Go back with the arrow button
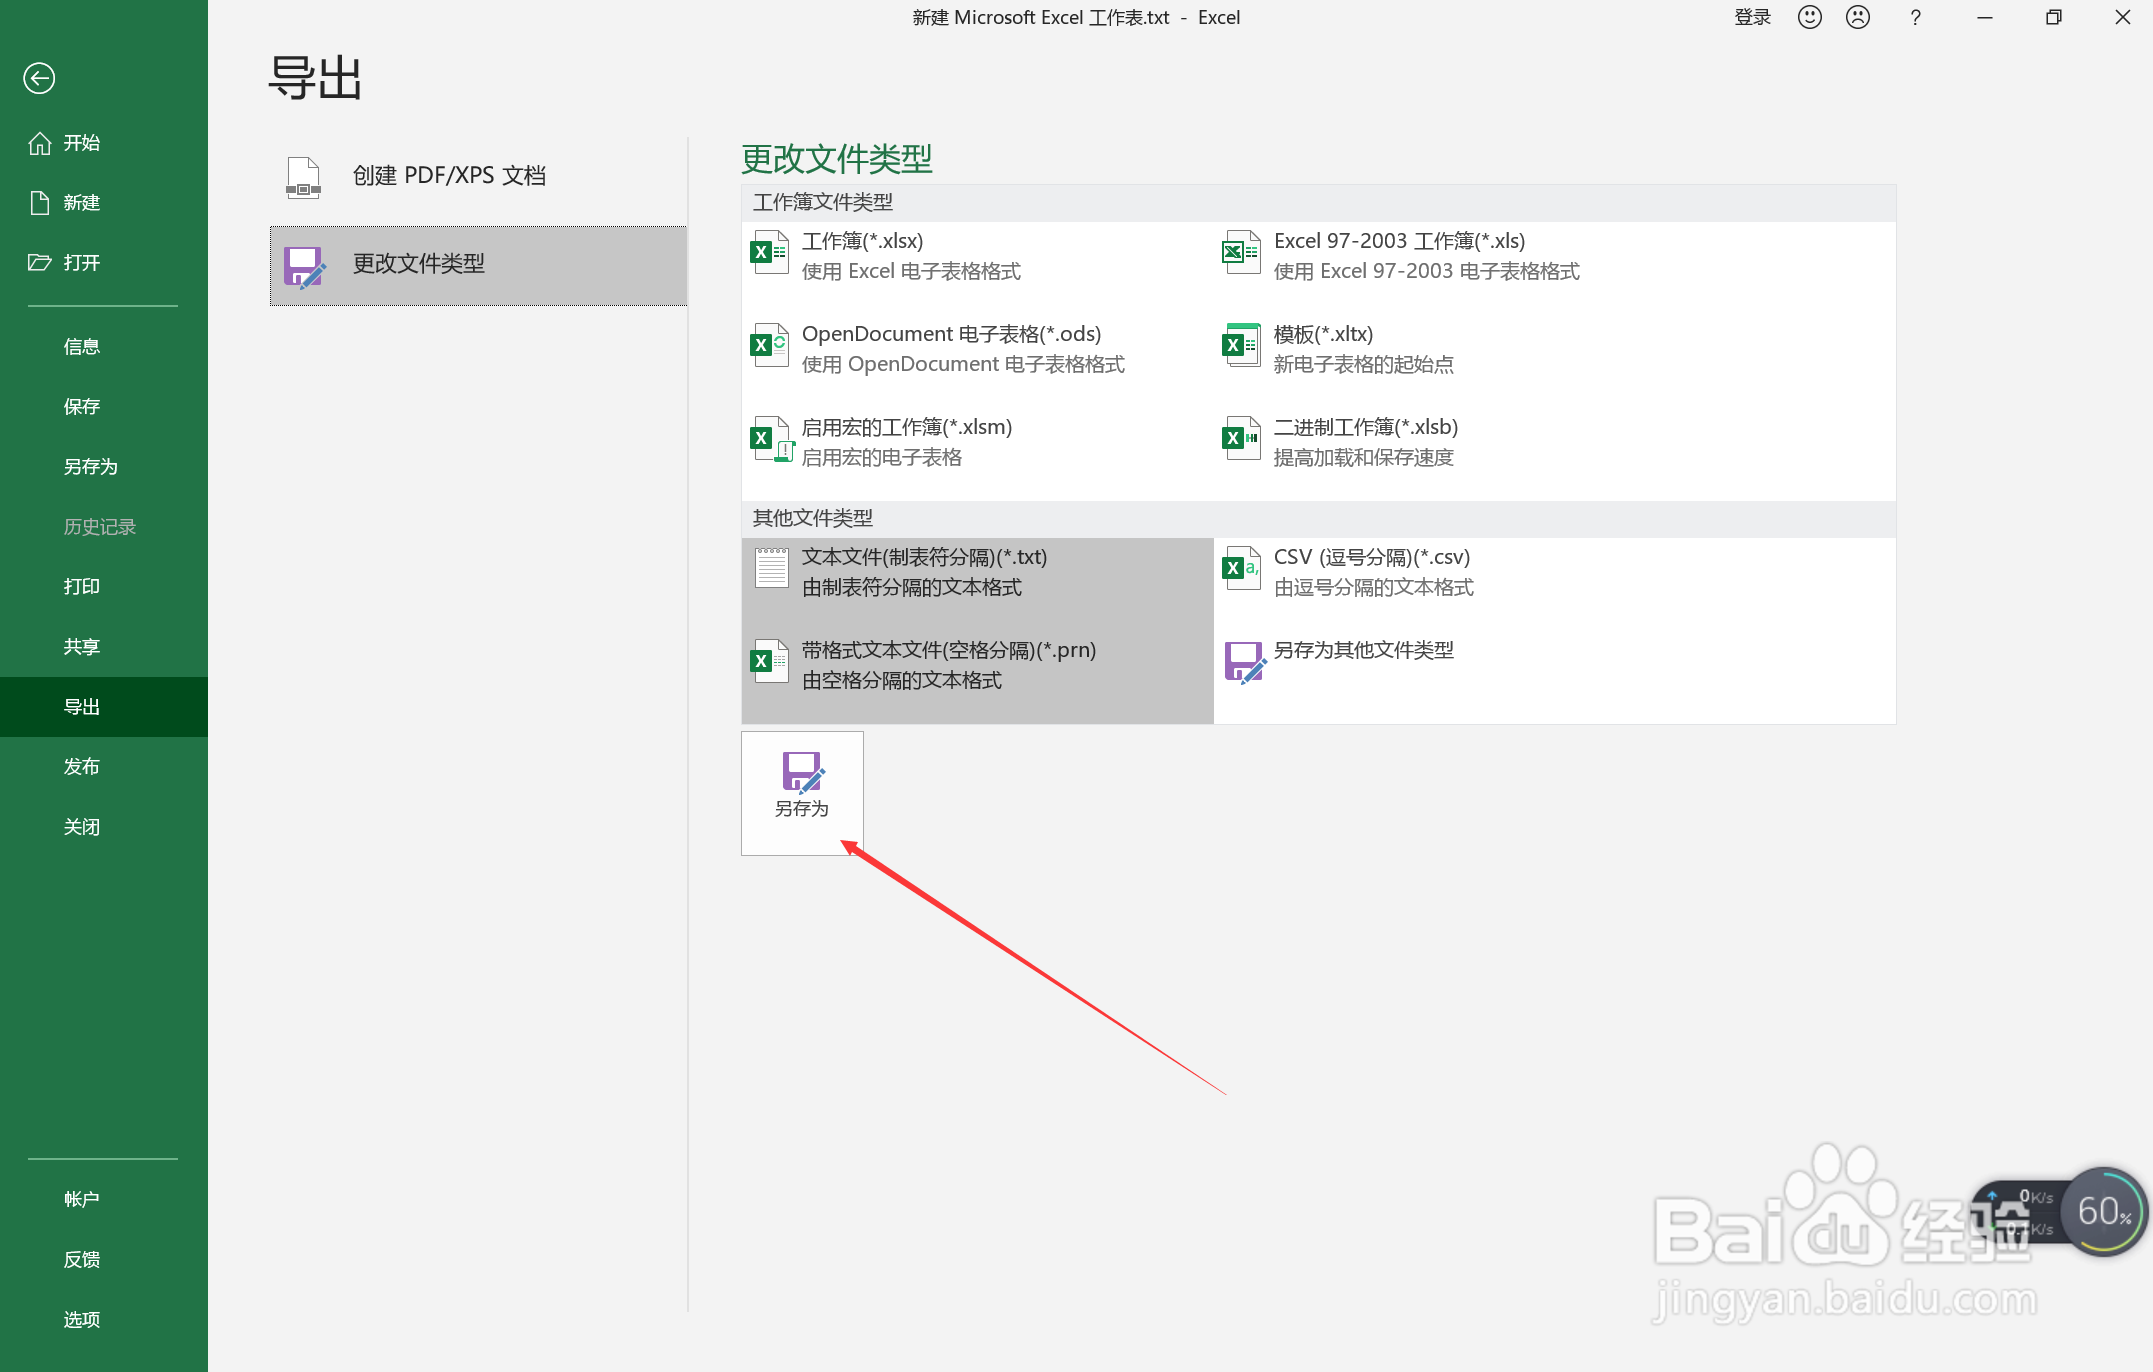Screen dimensions: 2153x1372 pyautogui.click(x=38, y=78)
